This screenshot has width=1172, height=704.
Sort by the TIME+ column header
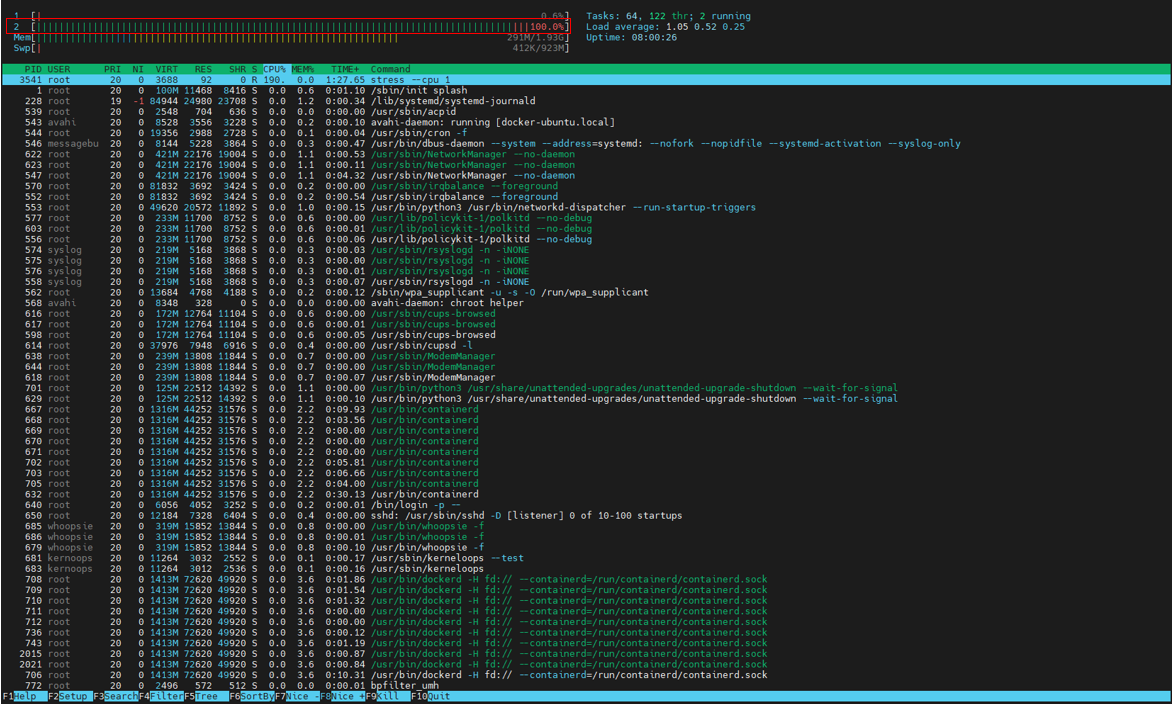(345, 69)
